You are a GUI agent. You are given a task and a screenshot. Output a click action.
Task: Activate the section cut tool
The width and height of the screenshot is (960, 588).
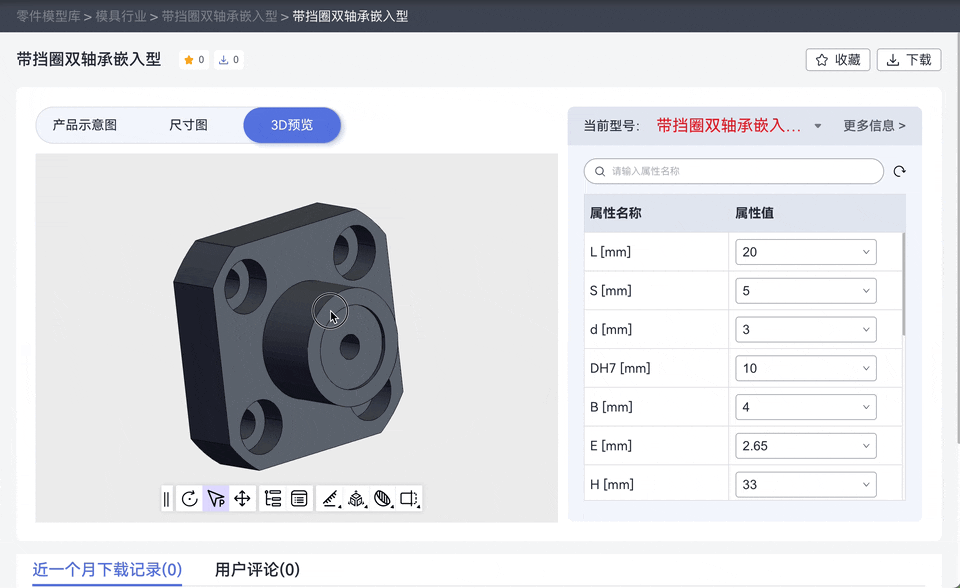click(x=409, y=498)
